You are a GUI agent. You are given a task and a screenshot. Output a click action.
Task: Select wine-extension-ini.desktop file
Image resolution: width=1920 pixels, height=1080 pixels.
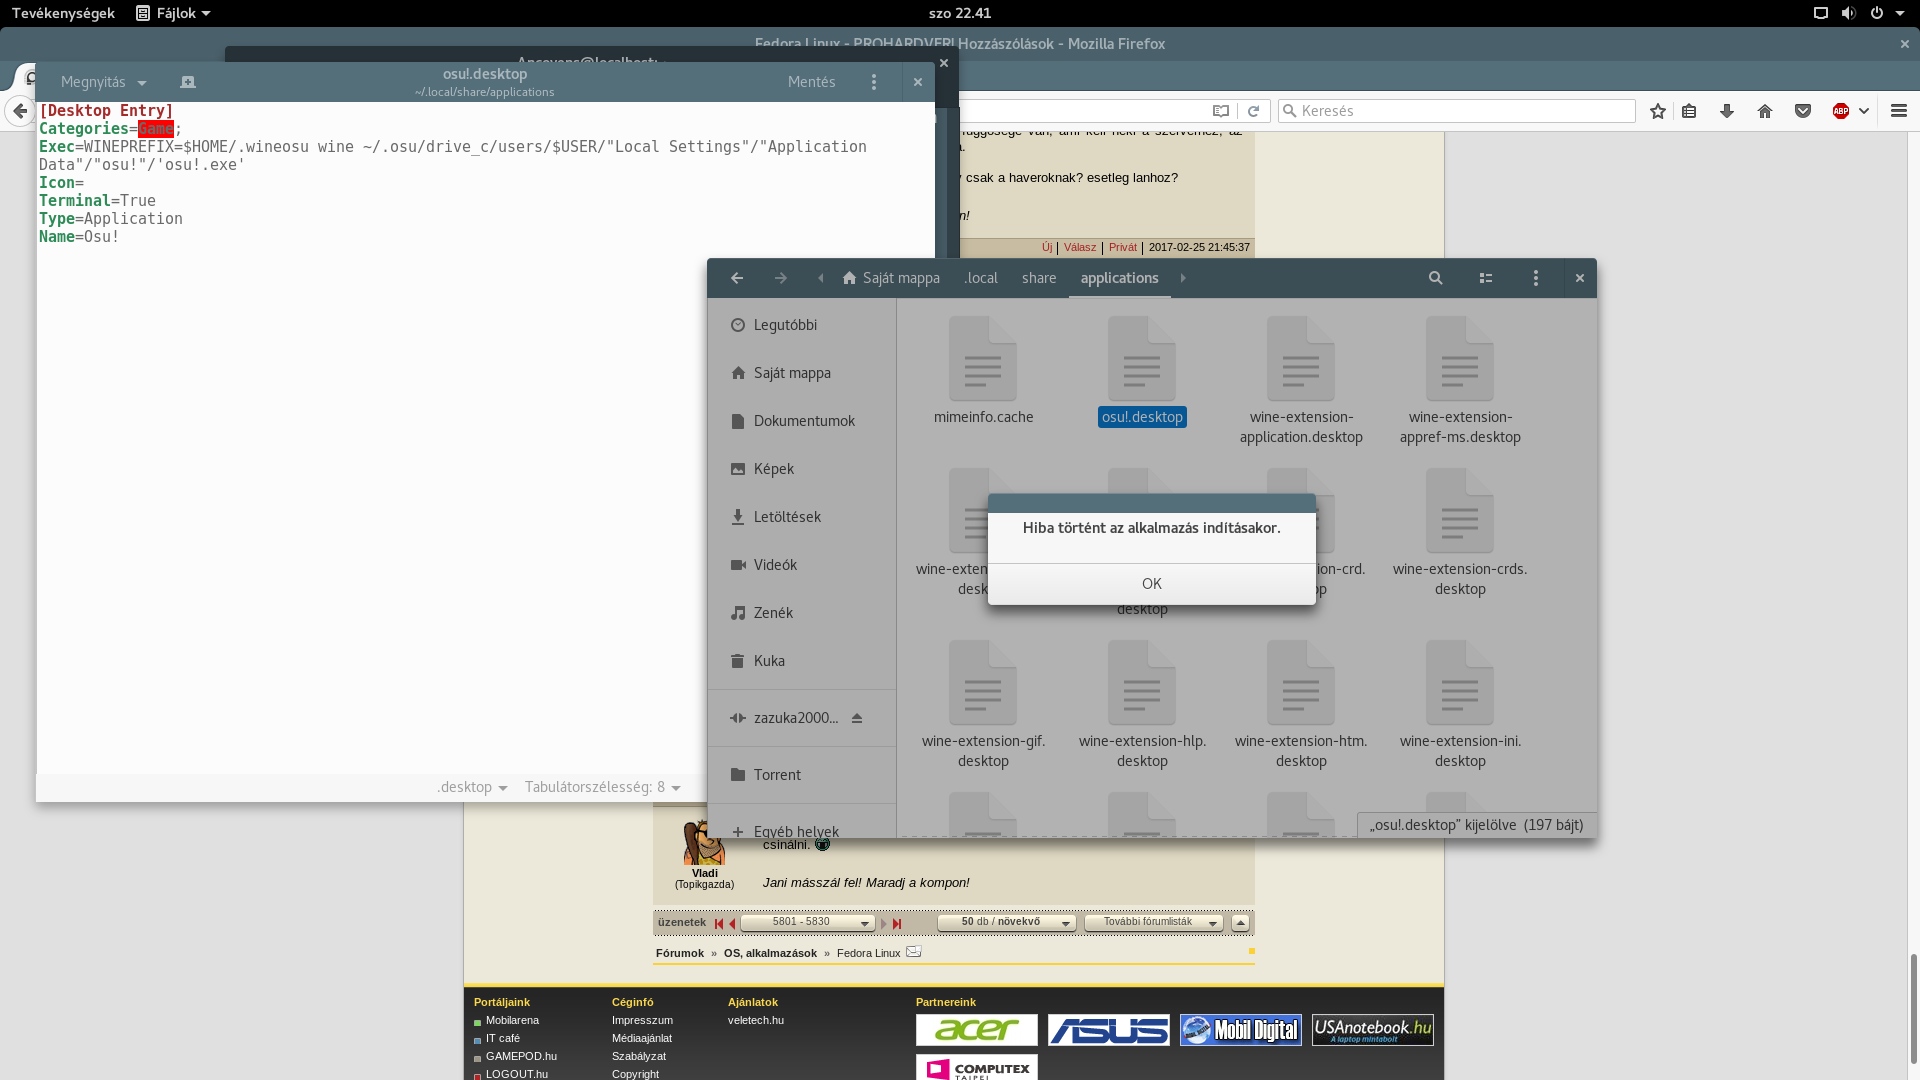pyautogui.click(x=1460, y=705)
